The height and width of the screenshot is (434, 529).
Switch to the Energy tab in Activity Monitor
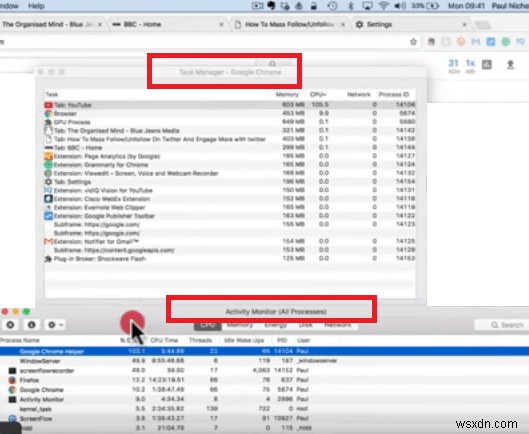[x=276, y=325]
